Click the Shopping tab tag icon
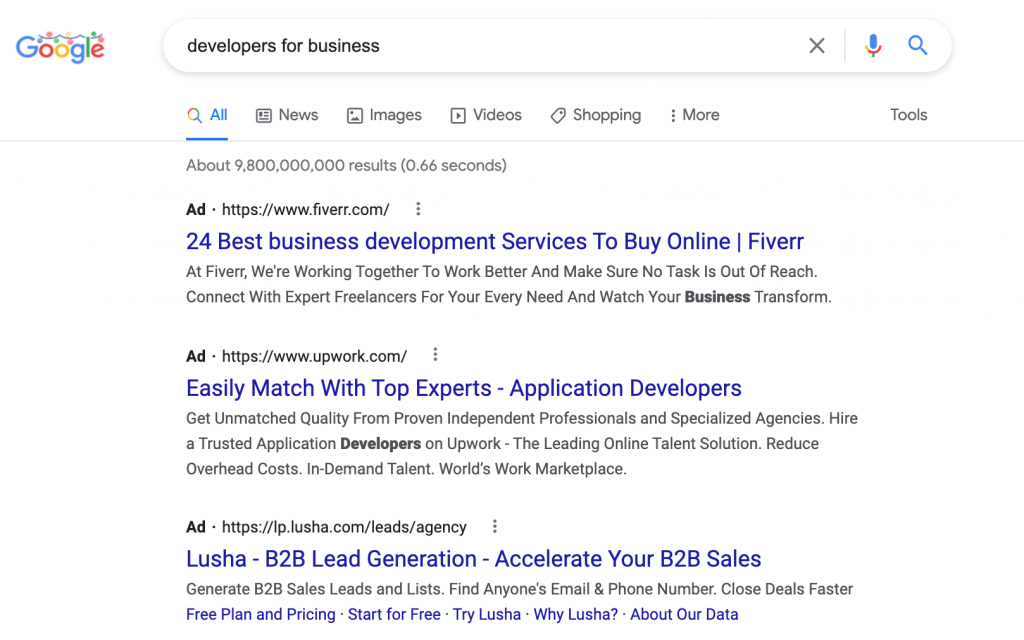1024x640 pixels. pyautogui.click(x=558, y=116)
